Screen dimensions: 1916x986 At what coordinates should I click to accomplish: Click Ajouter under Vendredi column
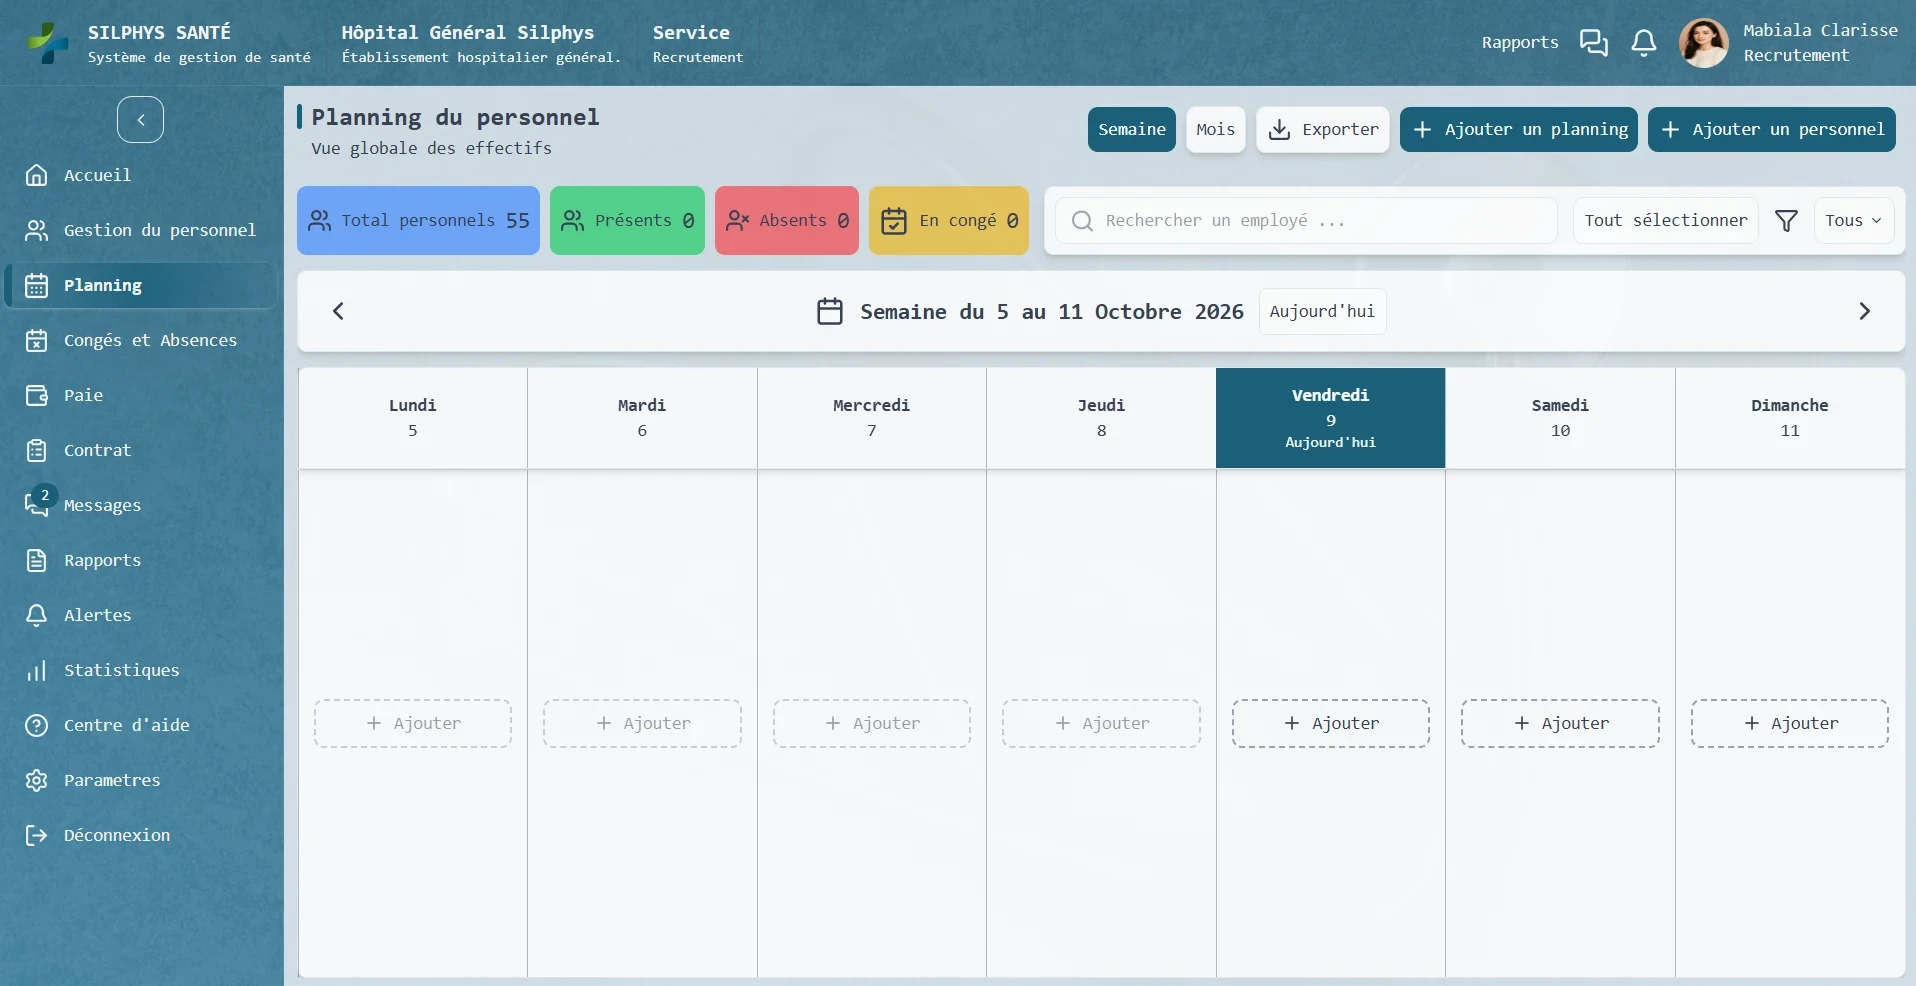click(1330, 723)
